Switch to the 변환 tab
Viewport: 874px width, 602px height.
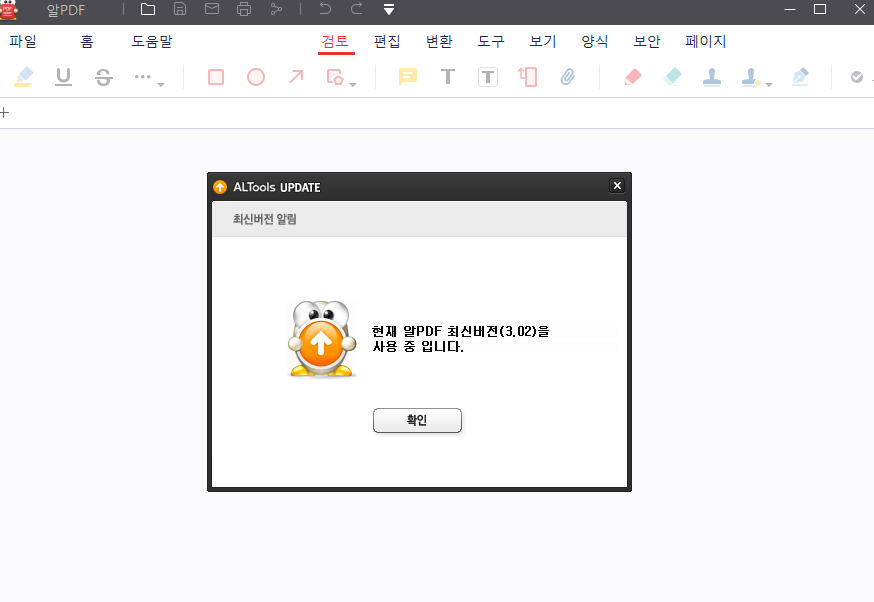point(439,41)
